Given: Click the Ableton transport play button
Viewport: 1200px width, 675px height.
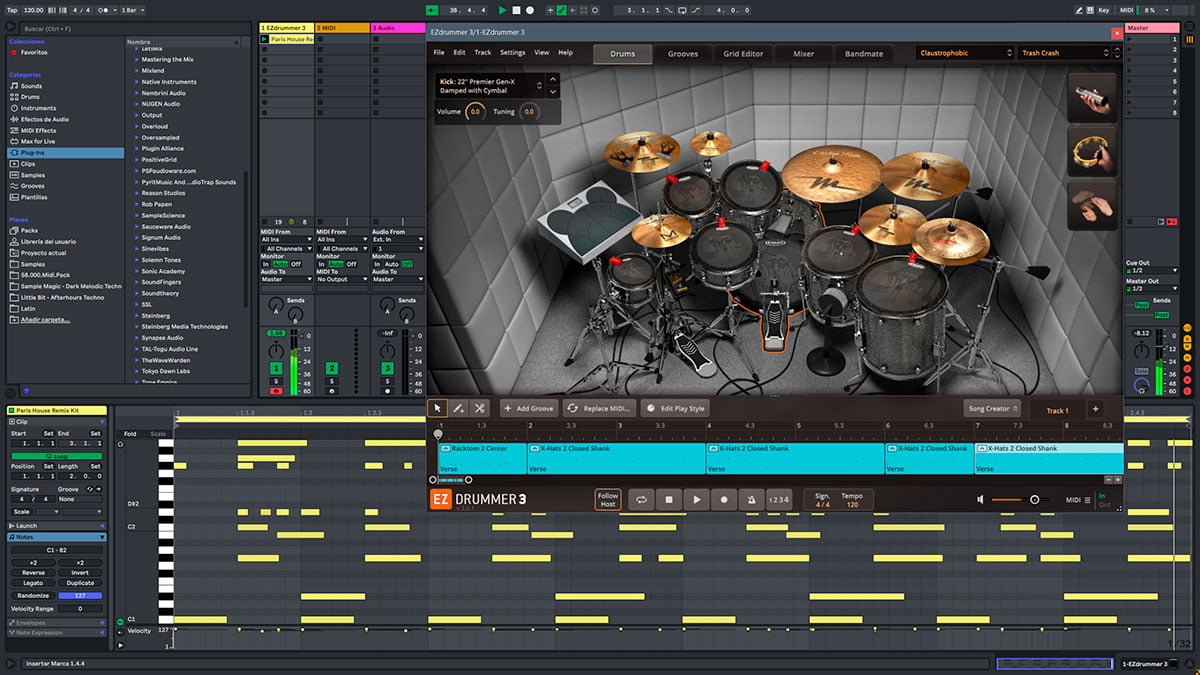Looking at the screenshot, I should [503, 10].
